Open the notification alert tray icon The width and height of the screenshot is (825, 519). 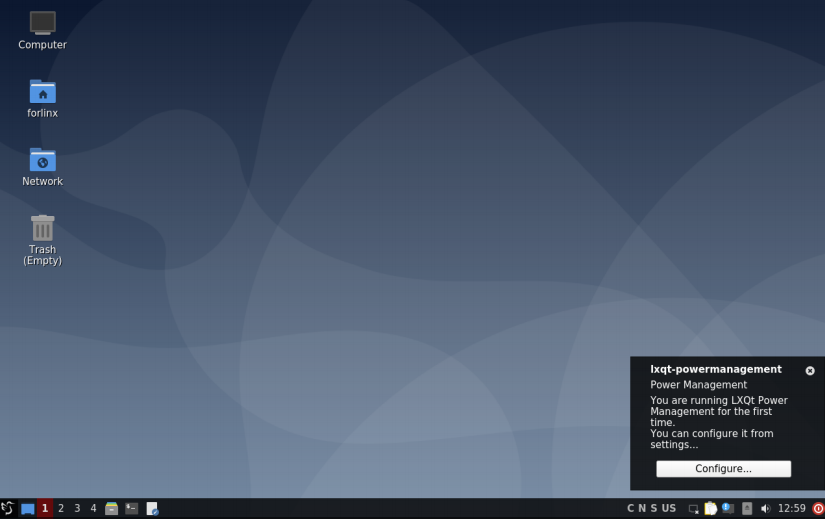pos(728,508)
